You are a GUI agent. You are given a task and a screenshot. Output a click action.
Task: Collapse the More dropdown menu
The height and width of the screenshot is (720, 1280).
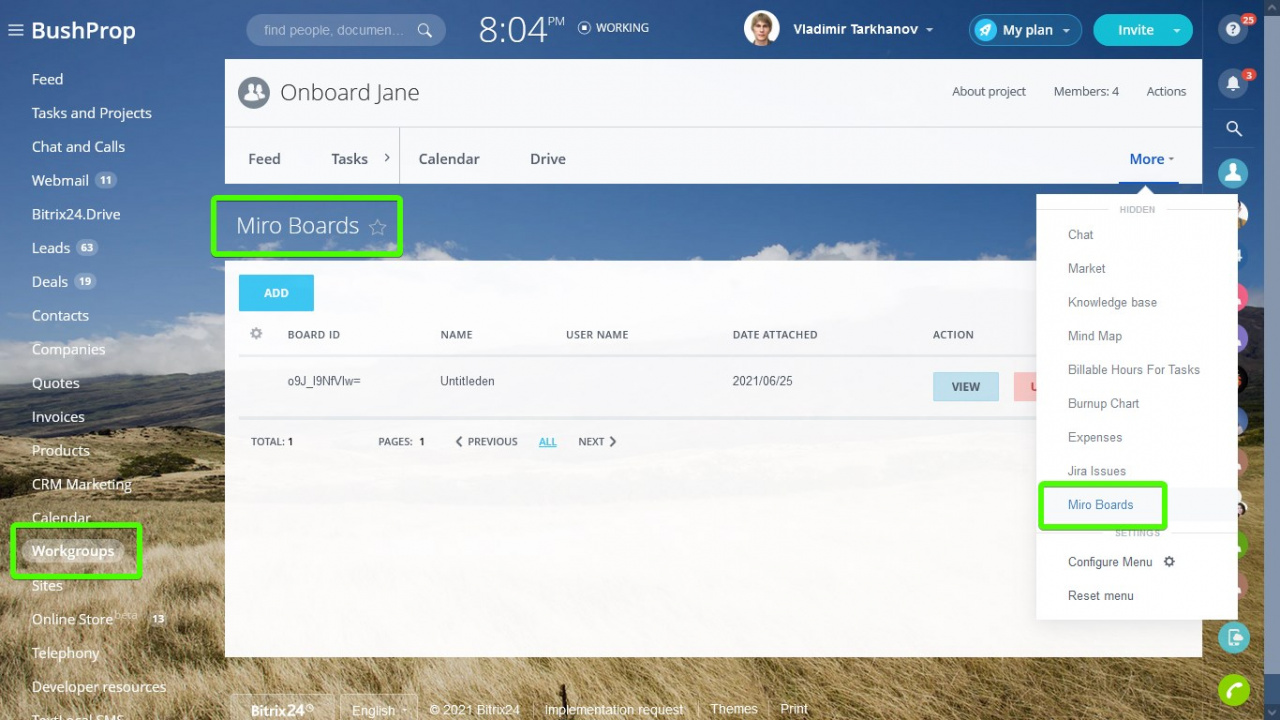1151,159
